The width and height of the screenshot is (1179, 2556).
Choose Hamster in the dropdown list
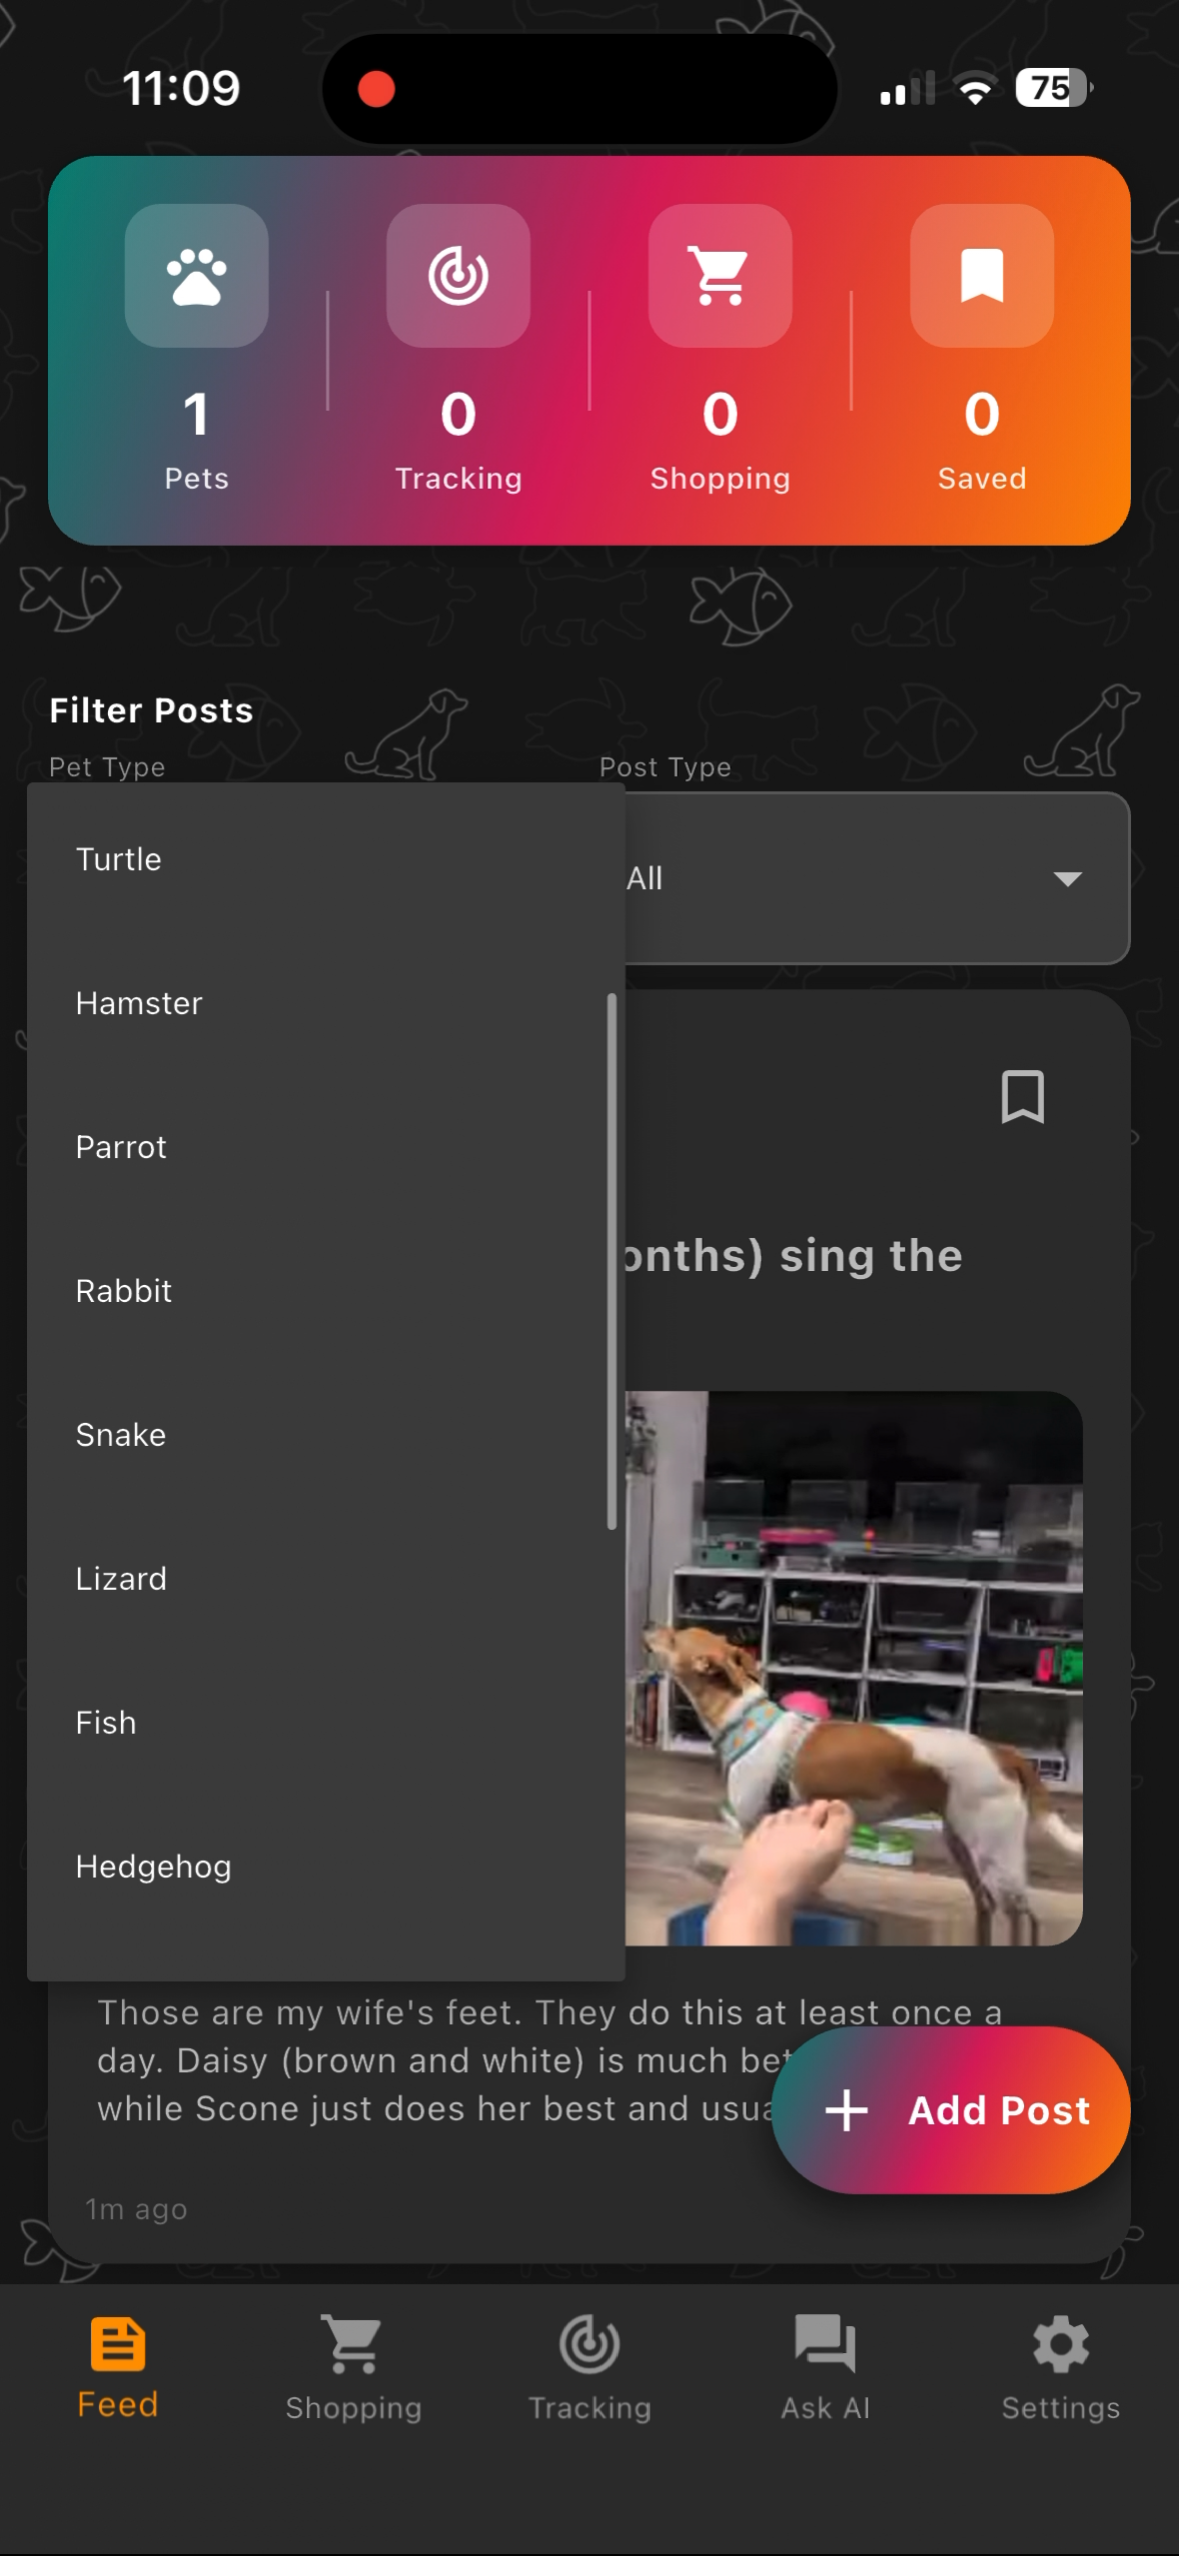pyautogui.click(x=326, y=1003)
